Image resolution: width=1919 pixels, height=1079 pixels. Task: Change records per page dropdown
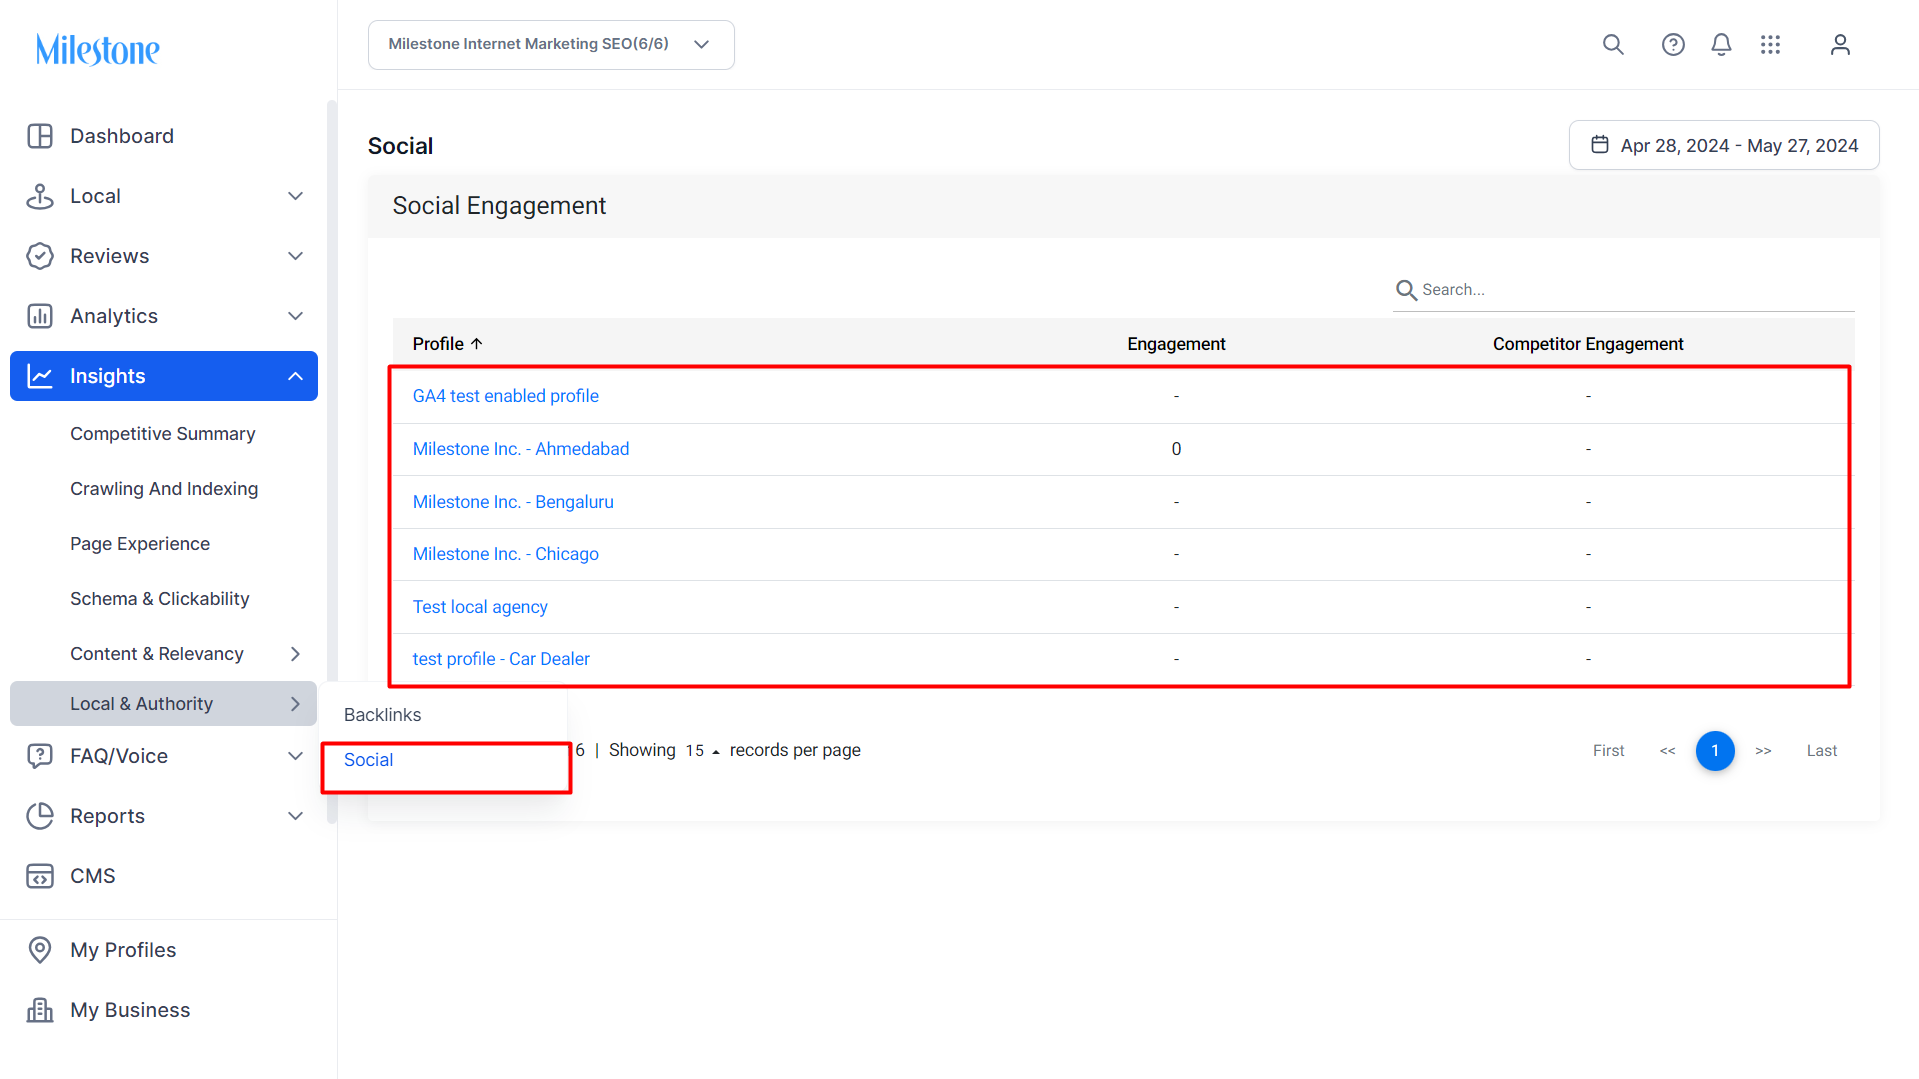[x=702, y=751]
